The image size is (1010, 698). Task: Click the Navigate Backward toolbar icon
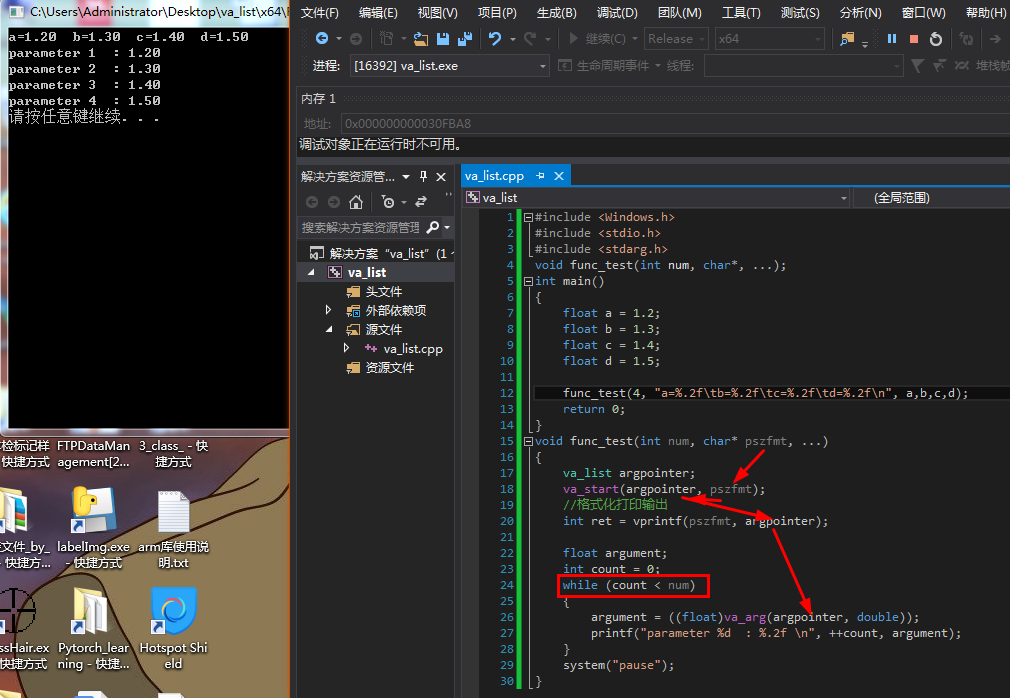tap(321, 39)
